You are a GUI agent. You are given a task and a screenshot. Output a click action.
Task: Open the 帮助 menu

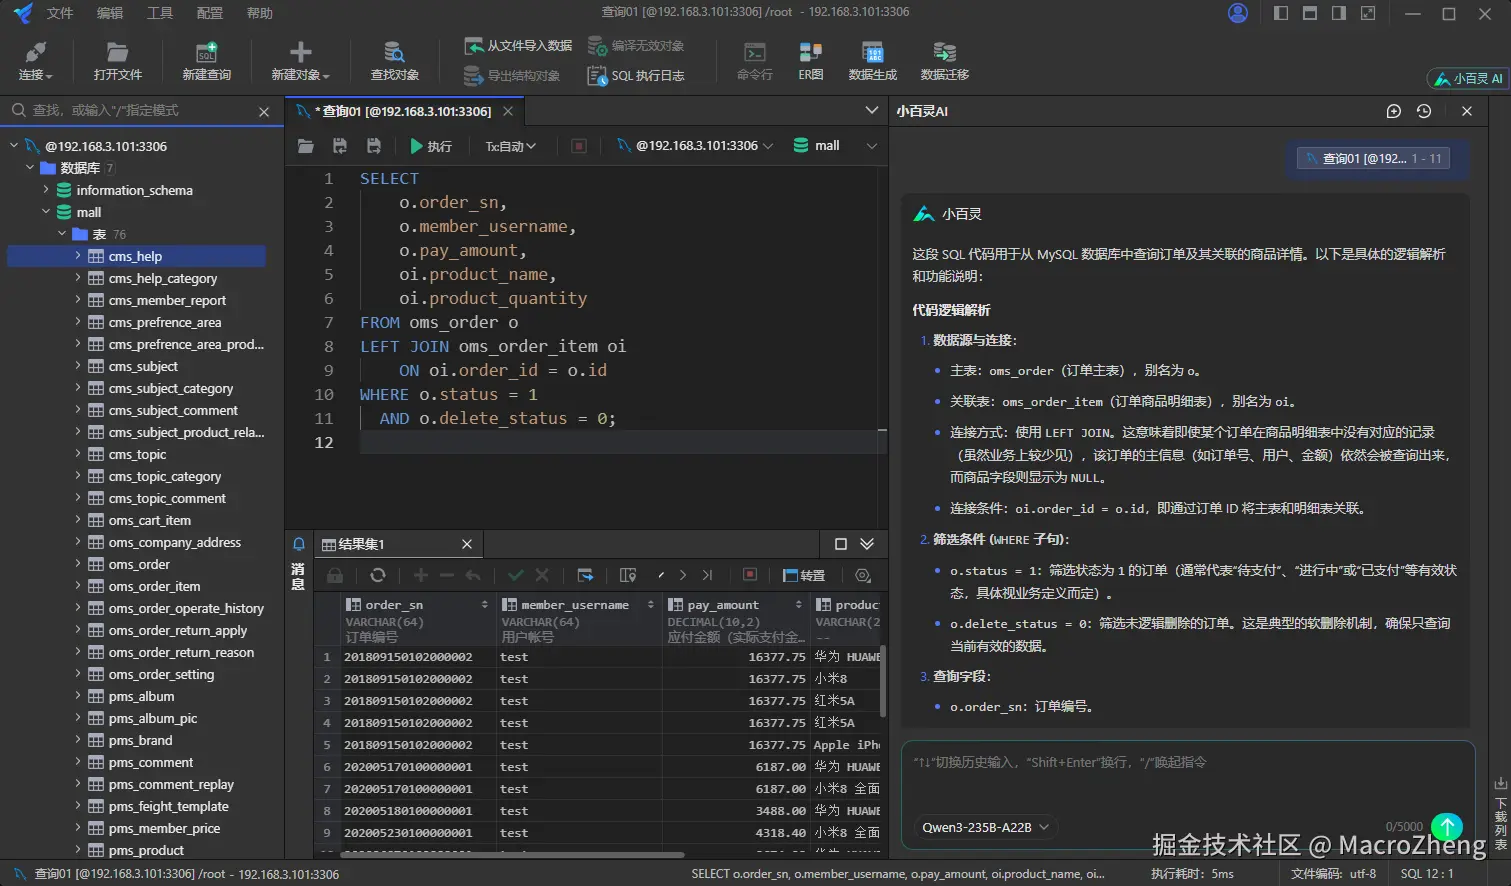click(259, 13)
